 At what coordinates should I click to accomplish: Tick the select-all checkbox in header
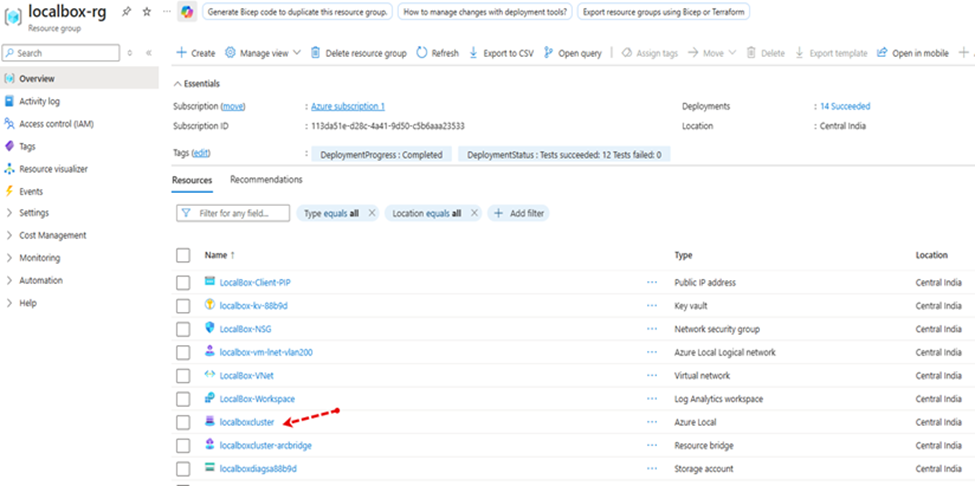(183, 255)
